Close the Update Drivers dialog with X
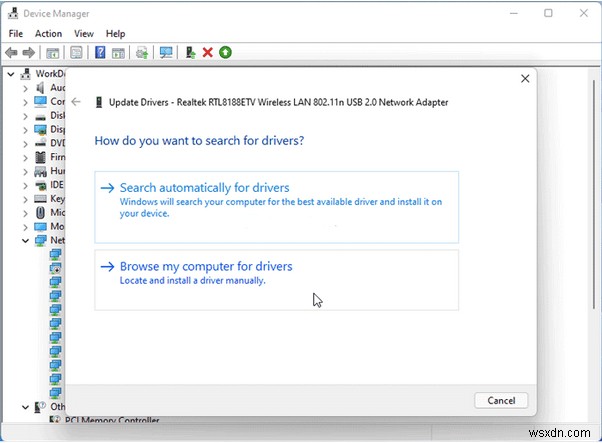This screenshot has height=443, width=602. [x=525, y=78]
